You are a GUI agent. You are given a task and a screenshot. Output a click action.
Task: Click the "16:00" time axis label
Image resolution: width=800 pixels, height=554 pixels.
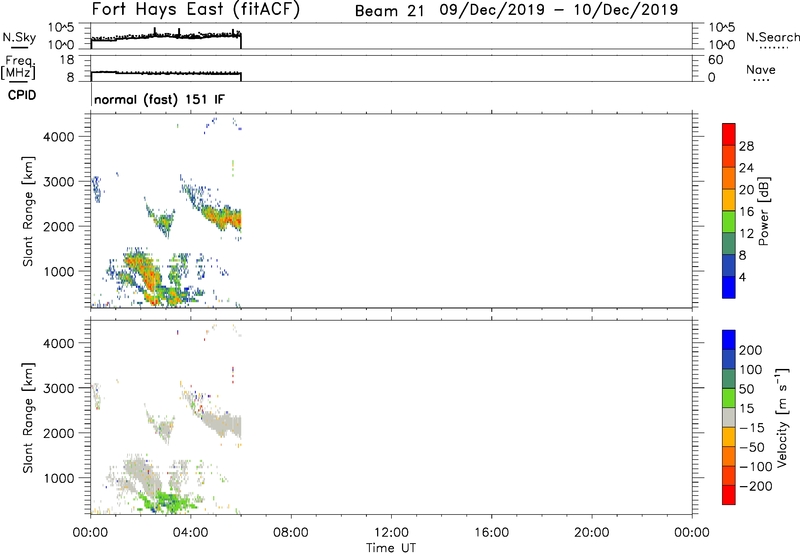click(491, 533)
